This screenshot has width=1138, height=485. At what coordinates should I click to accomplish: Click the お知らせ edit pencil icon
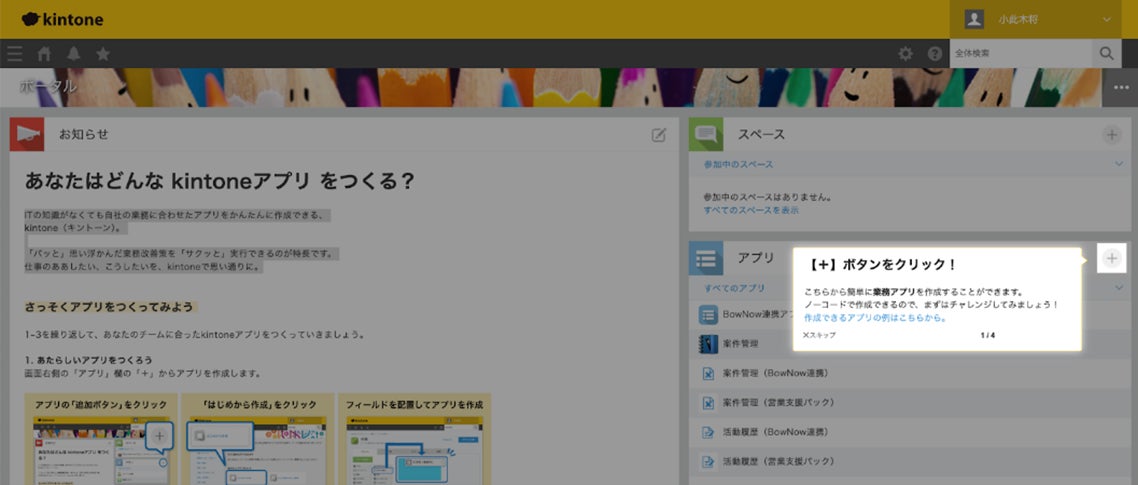(x=658, y=134)
